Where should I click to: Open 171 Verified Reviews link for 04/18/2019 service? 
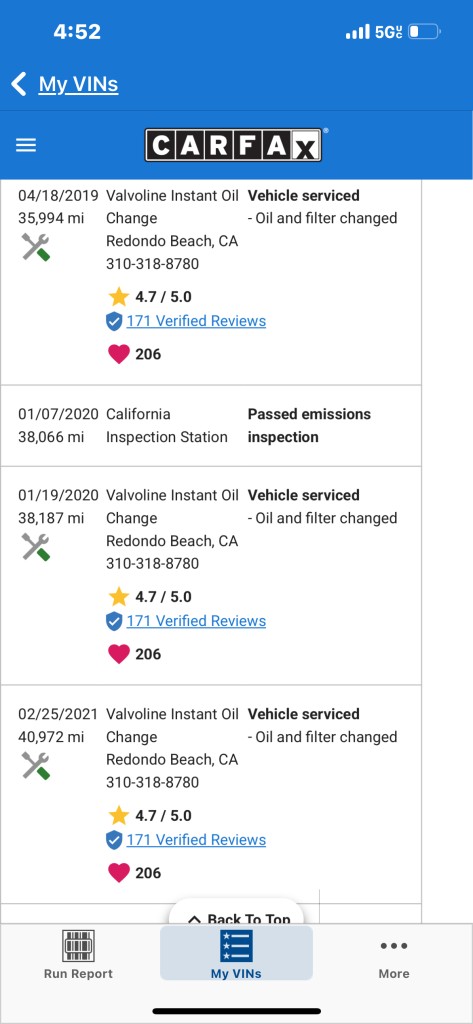tap(196, 321)
